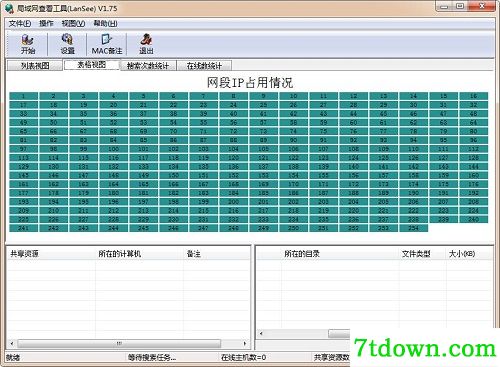Select IP cell 254 in the grid
This screenshot has height=367, width=500.
(413, 228)
